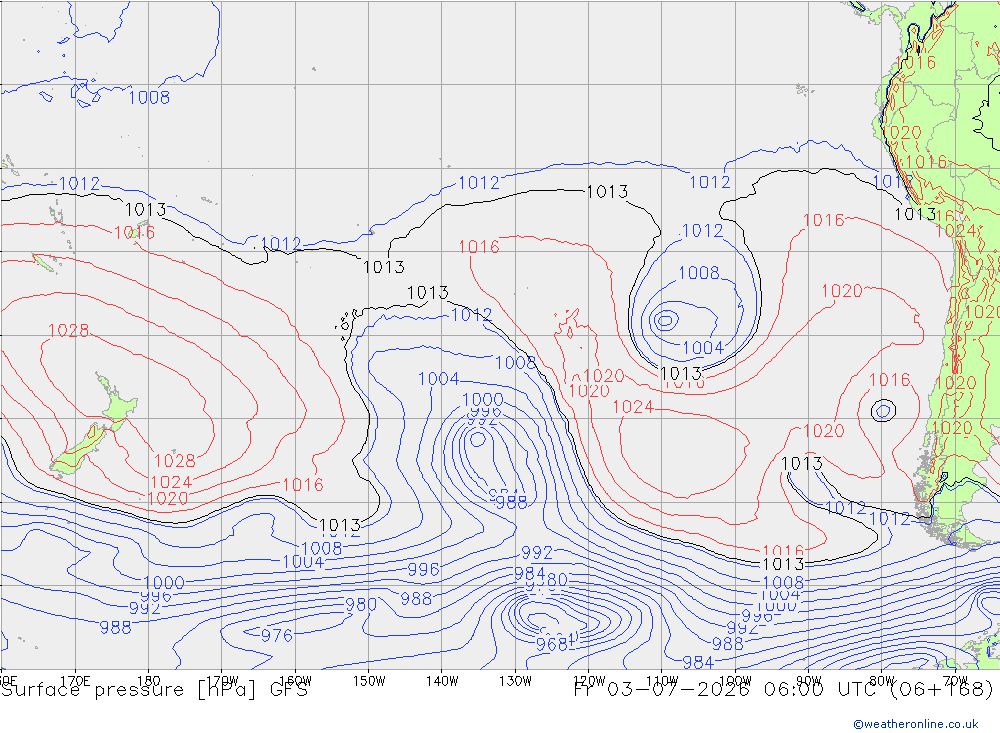Click the weatheronline.co.uk copyright text

tap(915, 723)
